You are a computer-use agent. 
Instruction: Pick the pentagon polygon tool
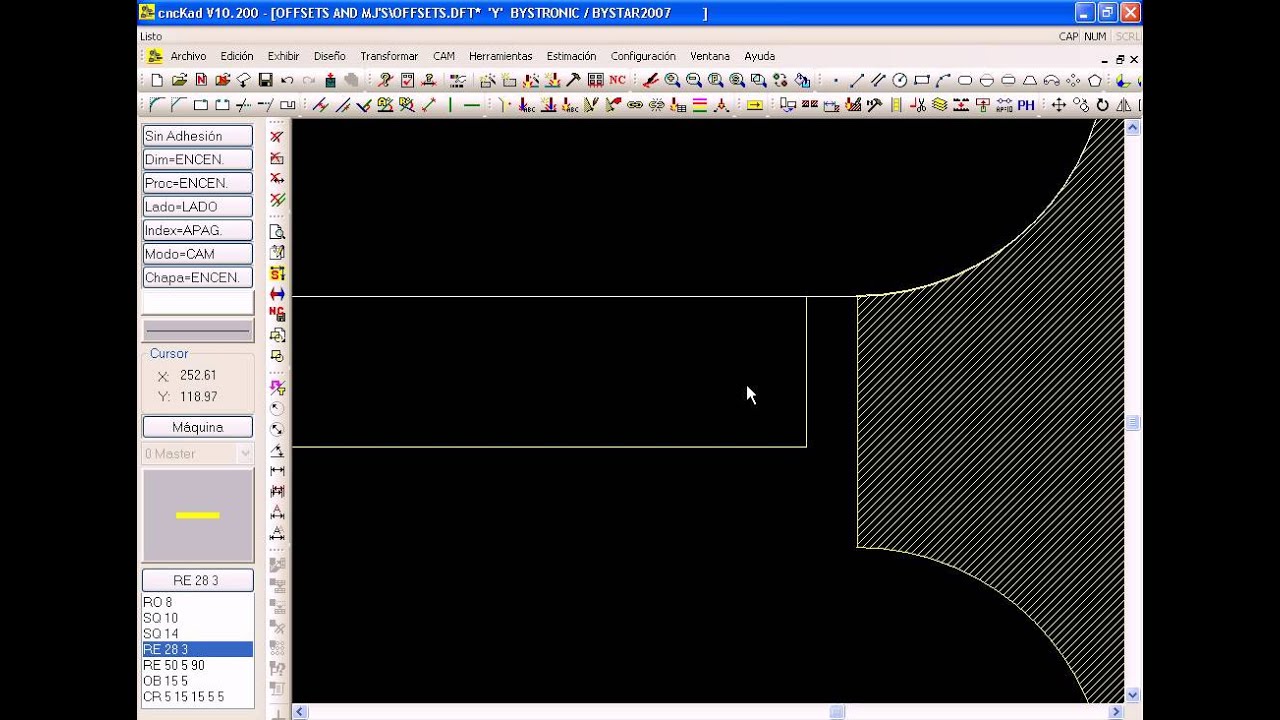tap(1094, 80)
